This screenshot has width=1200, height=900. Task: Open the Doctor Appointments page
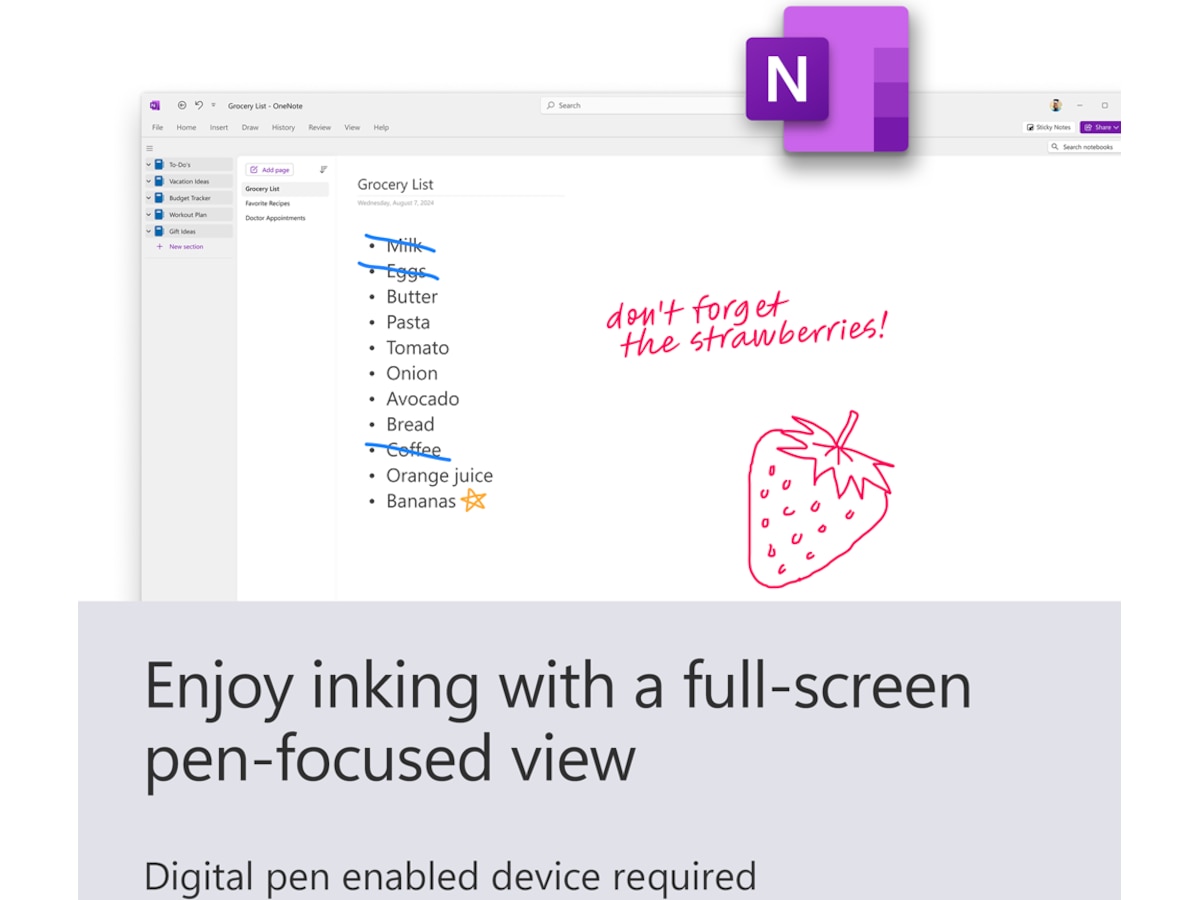(x=277, y=218)
